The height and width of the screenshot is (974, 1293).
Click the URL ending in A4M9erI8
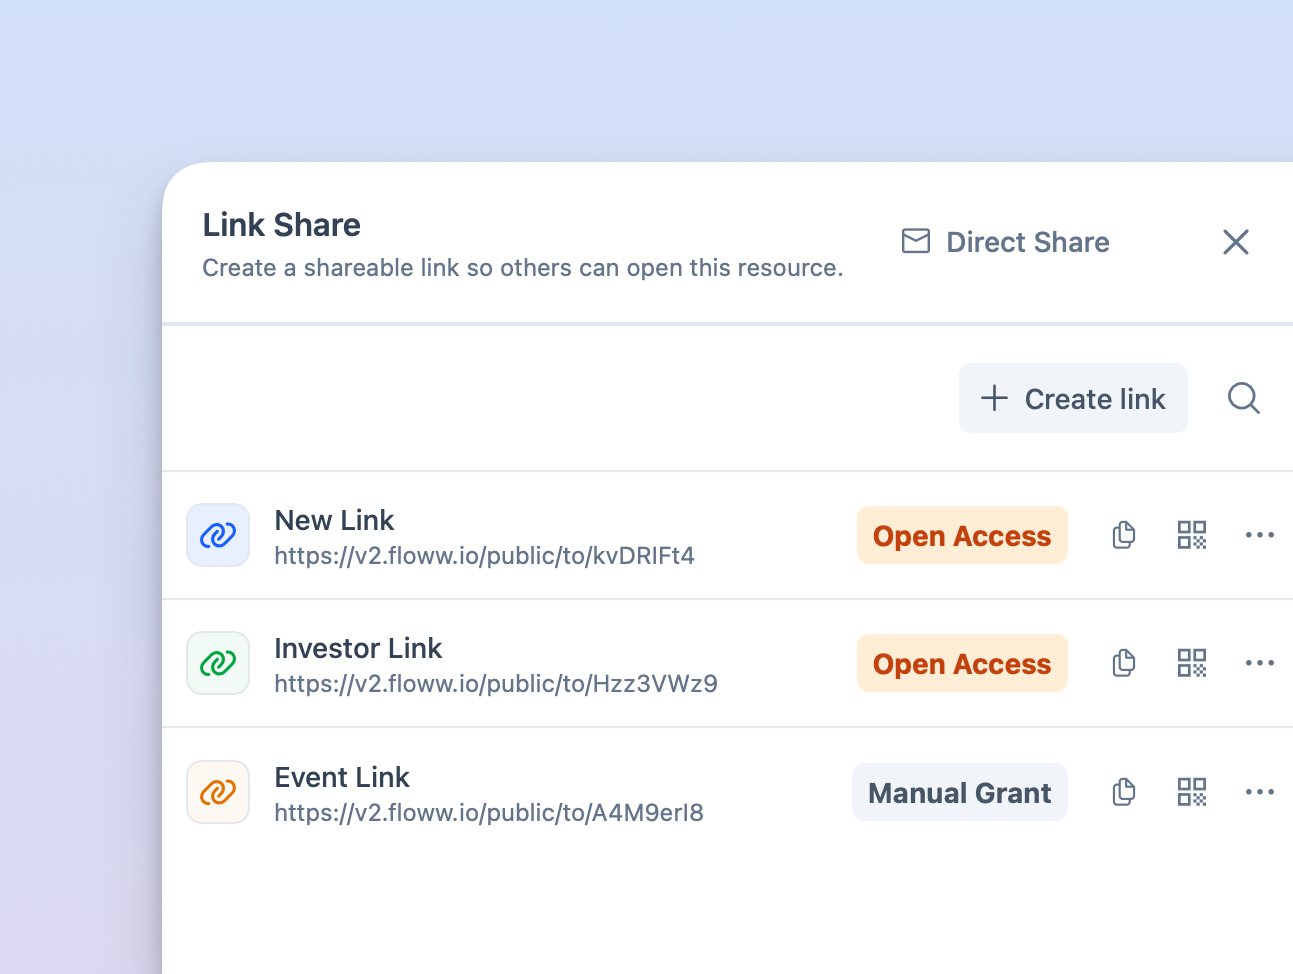tap(489, 813)
